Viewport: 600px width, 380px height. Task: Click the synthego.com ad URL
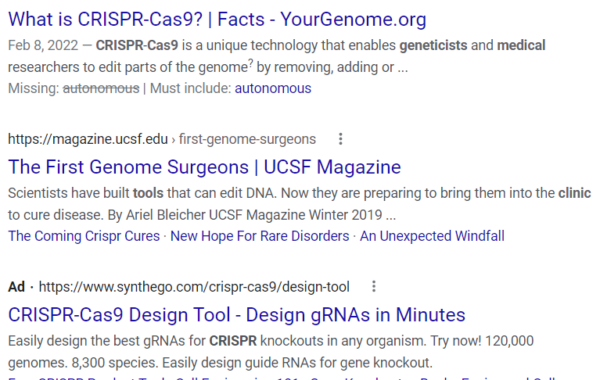(194, 287)
